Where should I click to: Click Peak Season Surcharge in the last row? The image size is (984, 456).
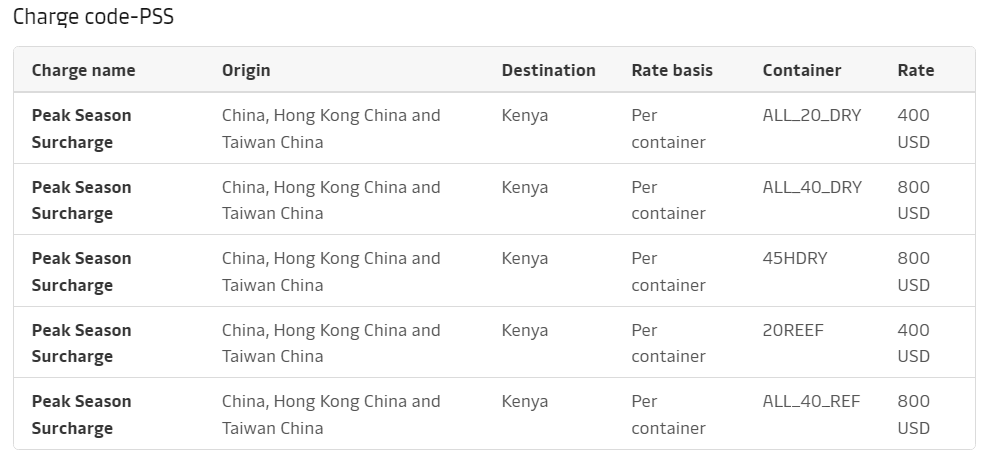point(82,415)
